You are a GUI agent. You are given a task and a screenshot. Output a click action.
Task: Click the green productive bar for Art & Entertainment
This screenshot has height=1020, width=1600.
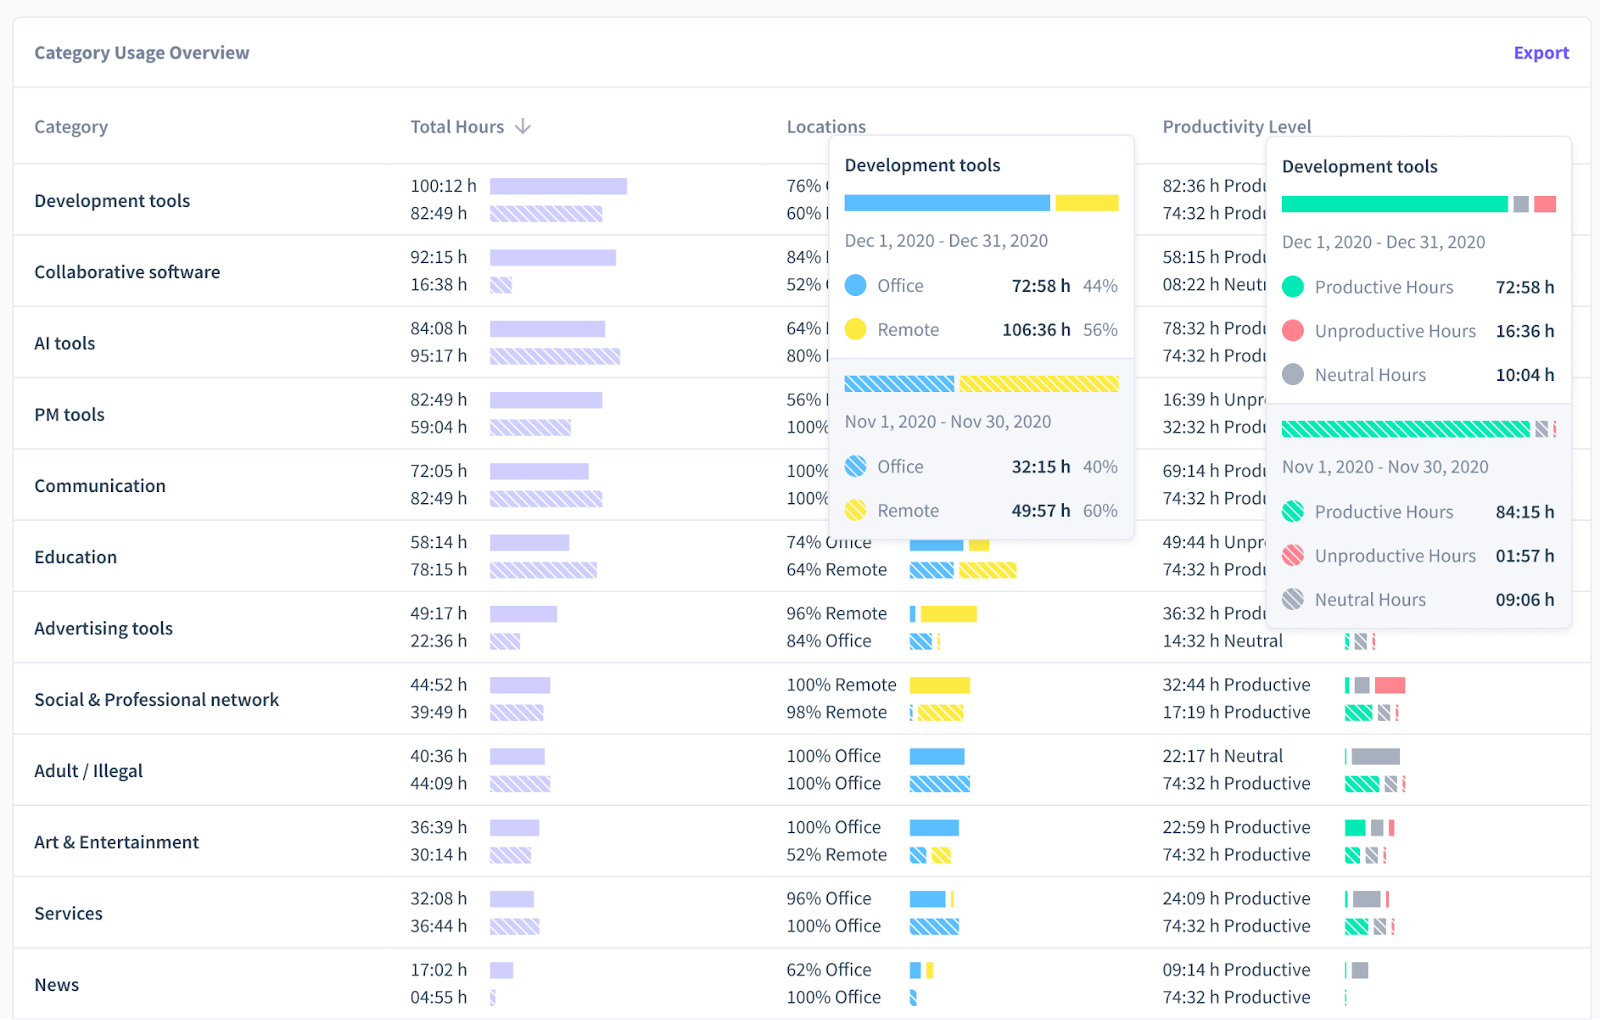tap(1356, 827)
